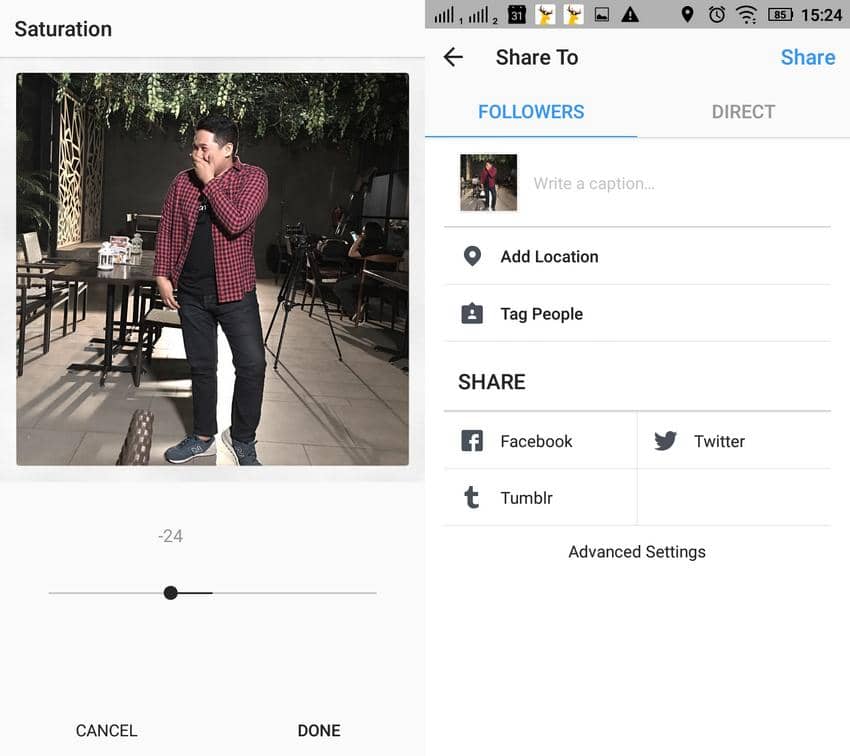Click the Add Location pin icon

coord(472,256)
